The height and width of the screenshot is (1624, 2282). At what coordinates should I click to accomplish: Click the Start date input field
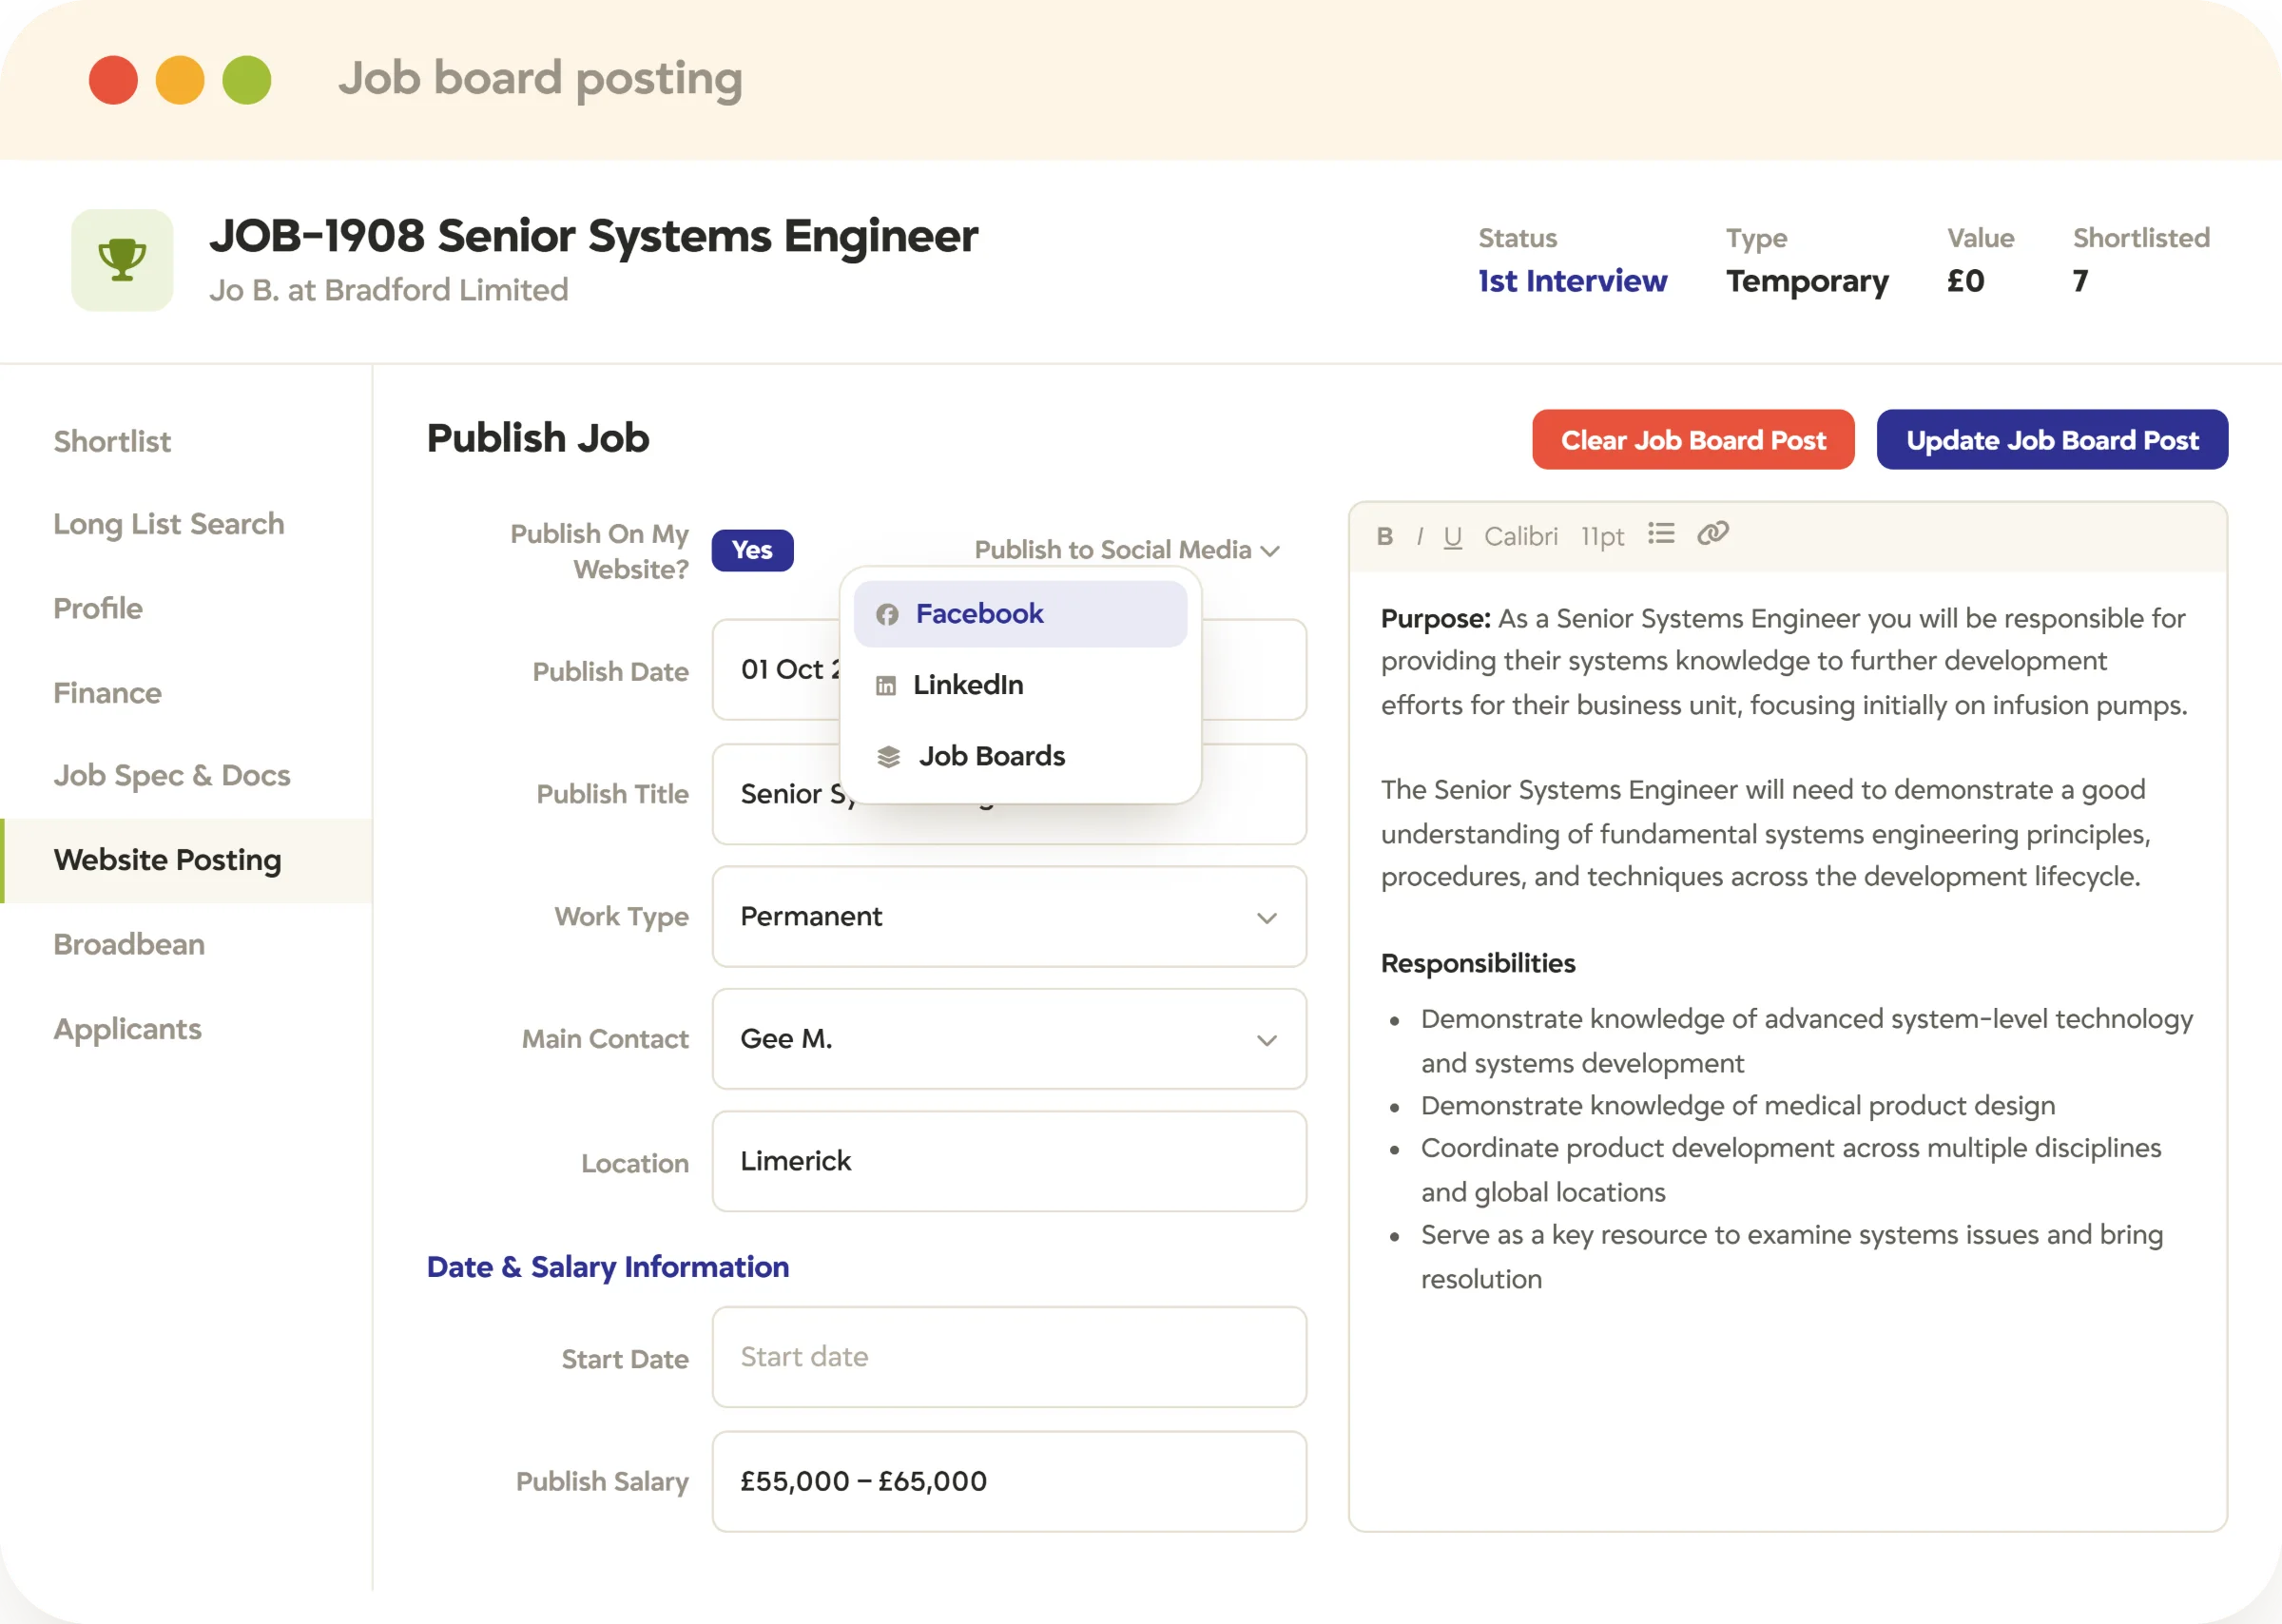[x=1009, y=1357]
